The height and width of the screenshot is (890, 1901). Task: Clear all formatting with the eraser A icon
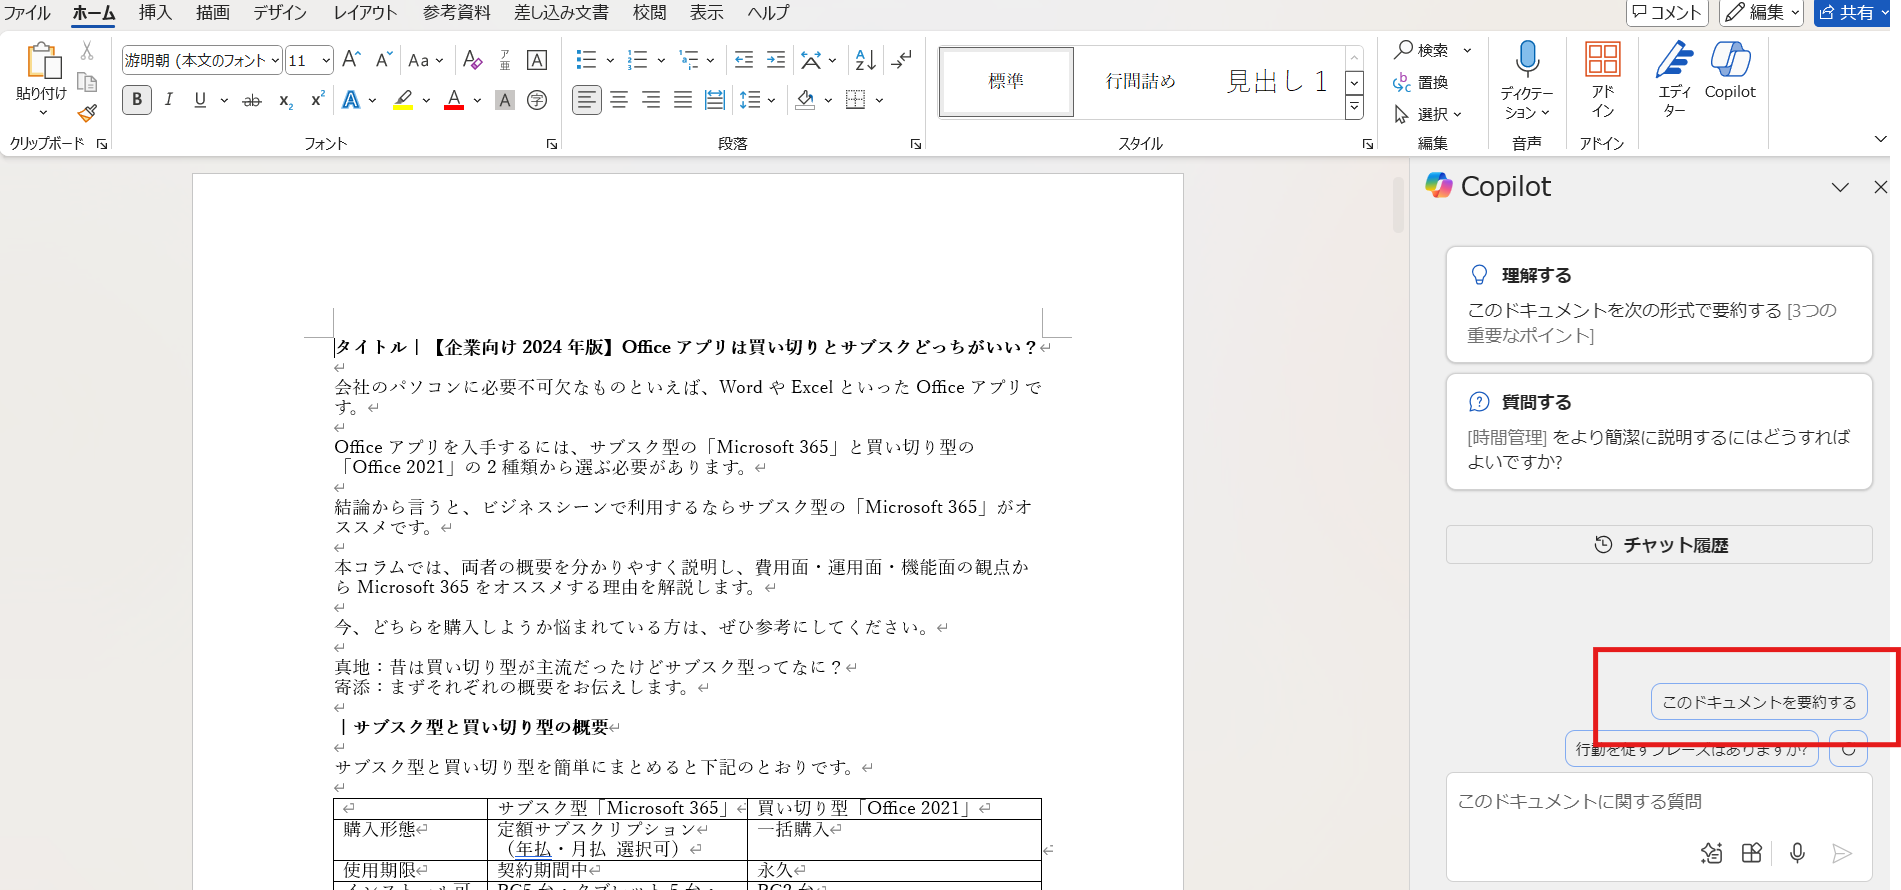[x=472, y=60]
